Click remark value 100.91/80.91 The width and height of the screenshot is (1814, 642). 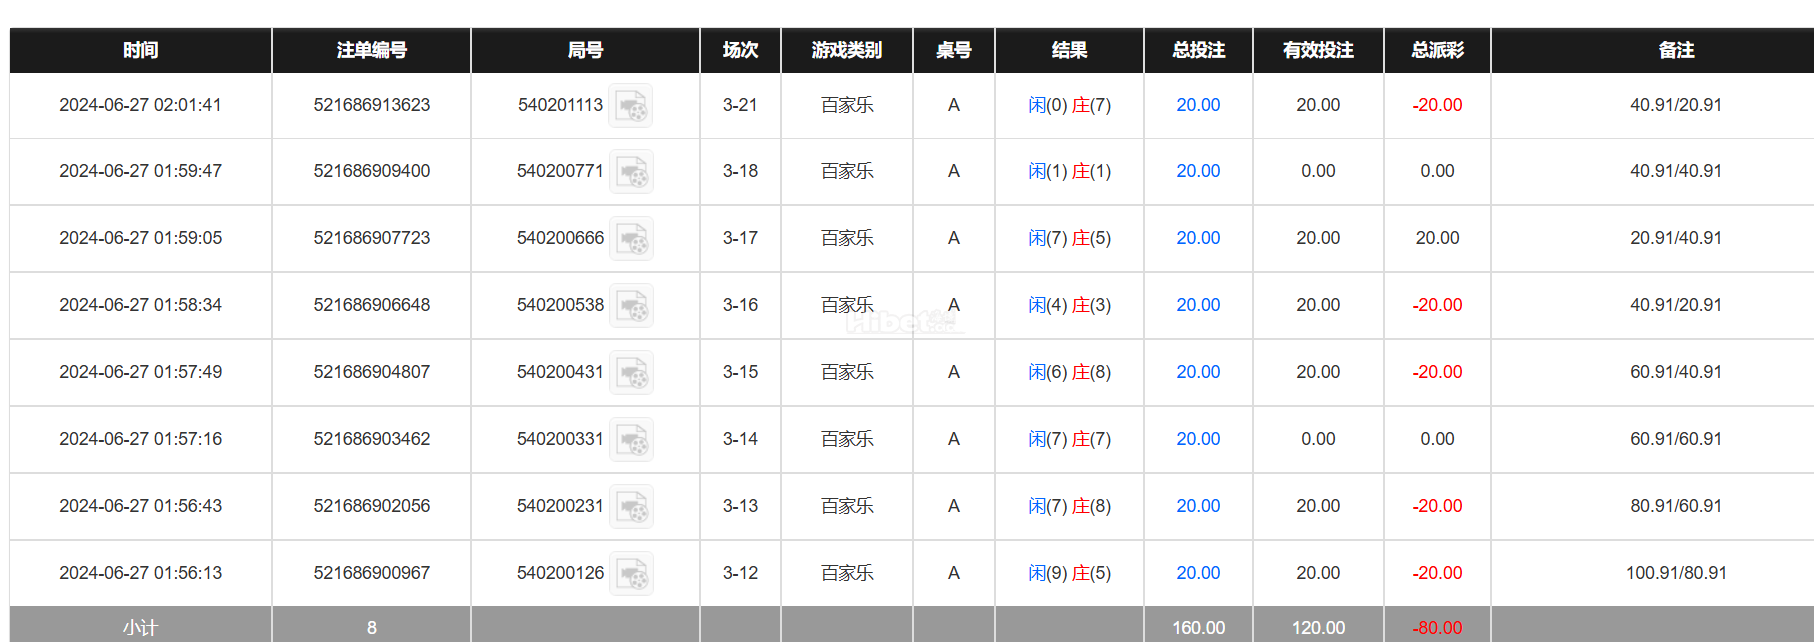(x=1676, y=573)
